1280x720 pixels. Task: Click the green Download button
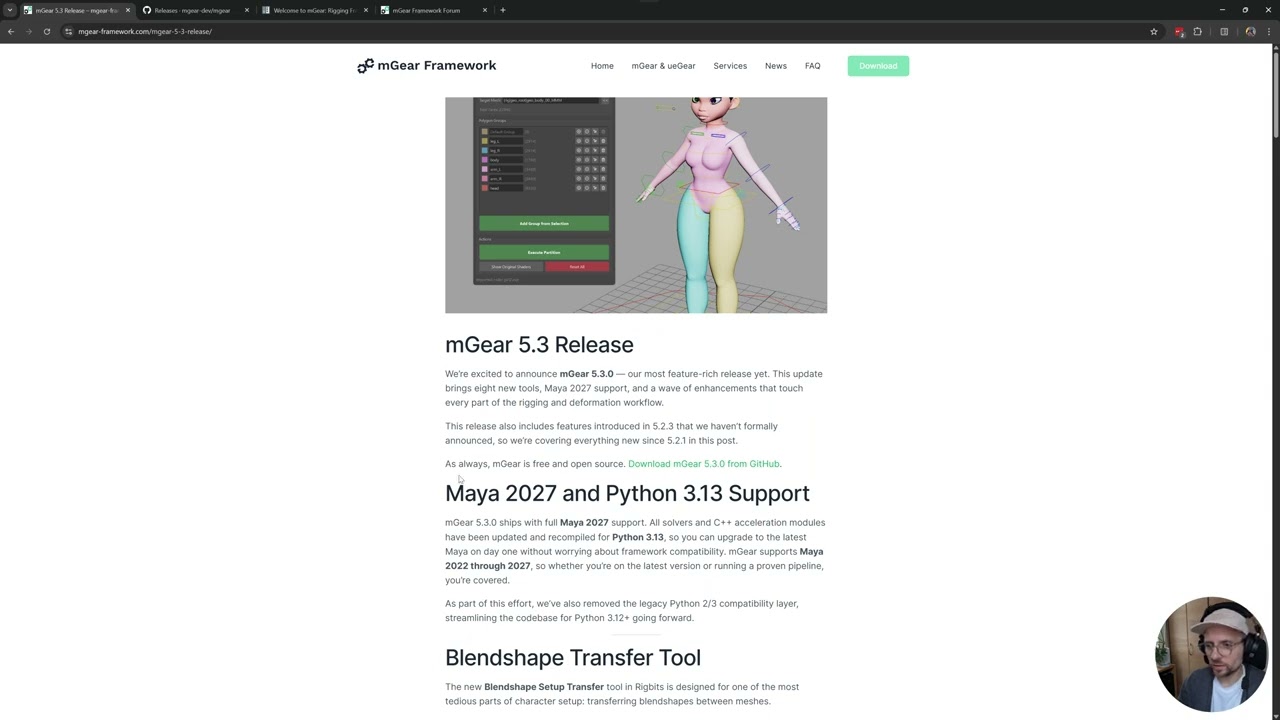878,66
